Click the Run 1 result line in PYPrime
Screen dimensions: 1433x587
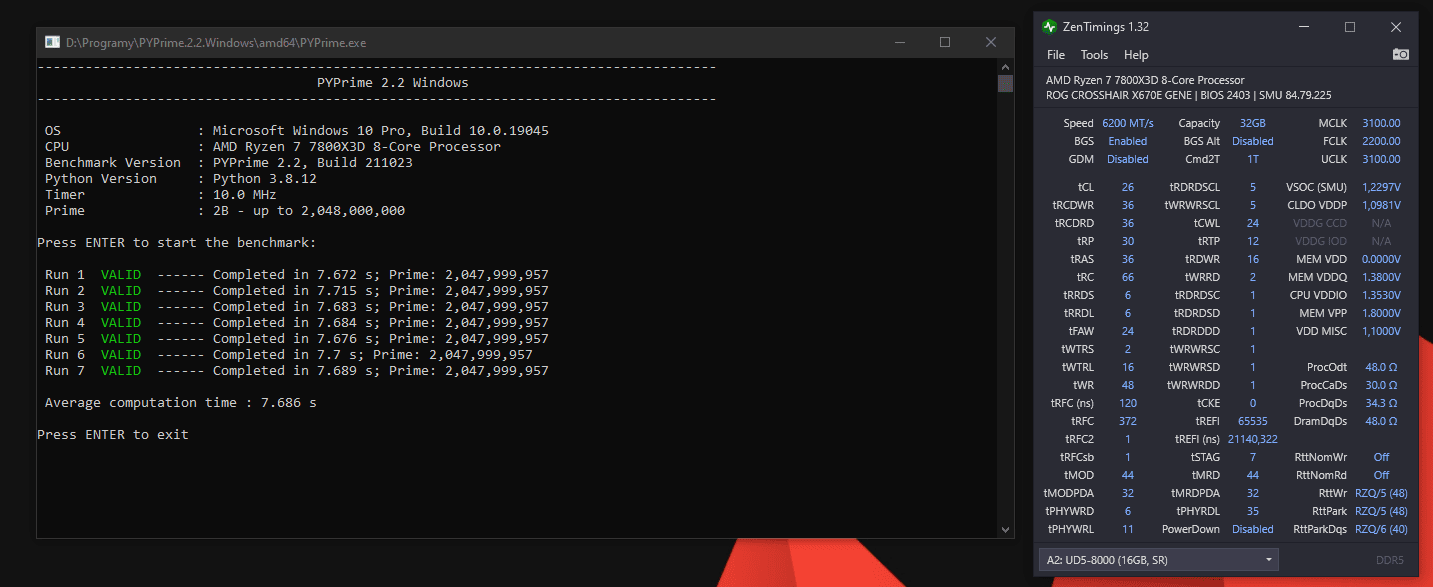[x=297, y=275]
